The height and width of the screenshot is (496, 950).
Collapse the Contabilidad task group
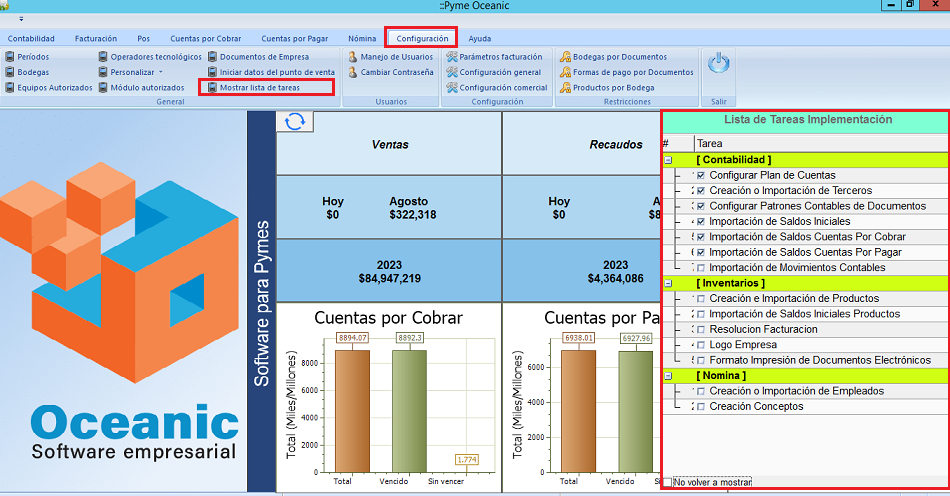tap(668, 160)
